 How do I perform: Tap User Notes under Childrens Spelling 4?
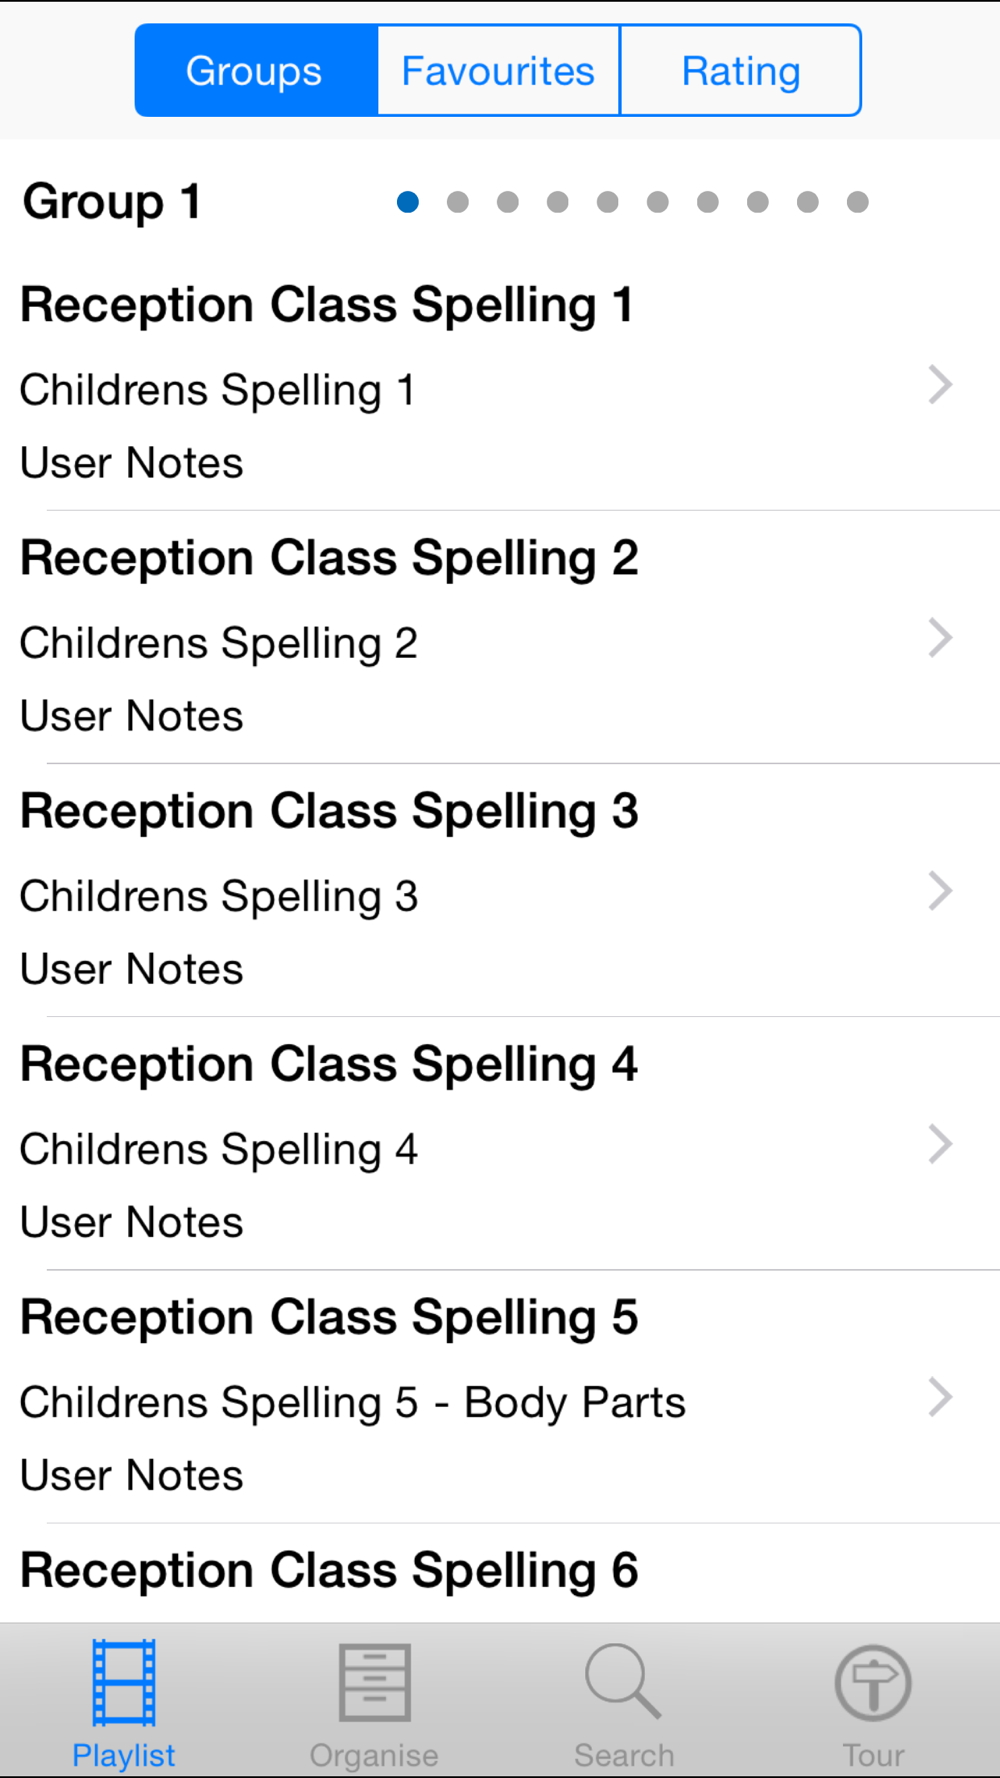(132, 1222)
